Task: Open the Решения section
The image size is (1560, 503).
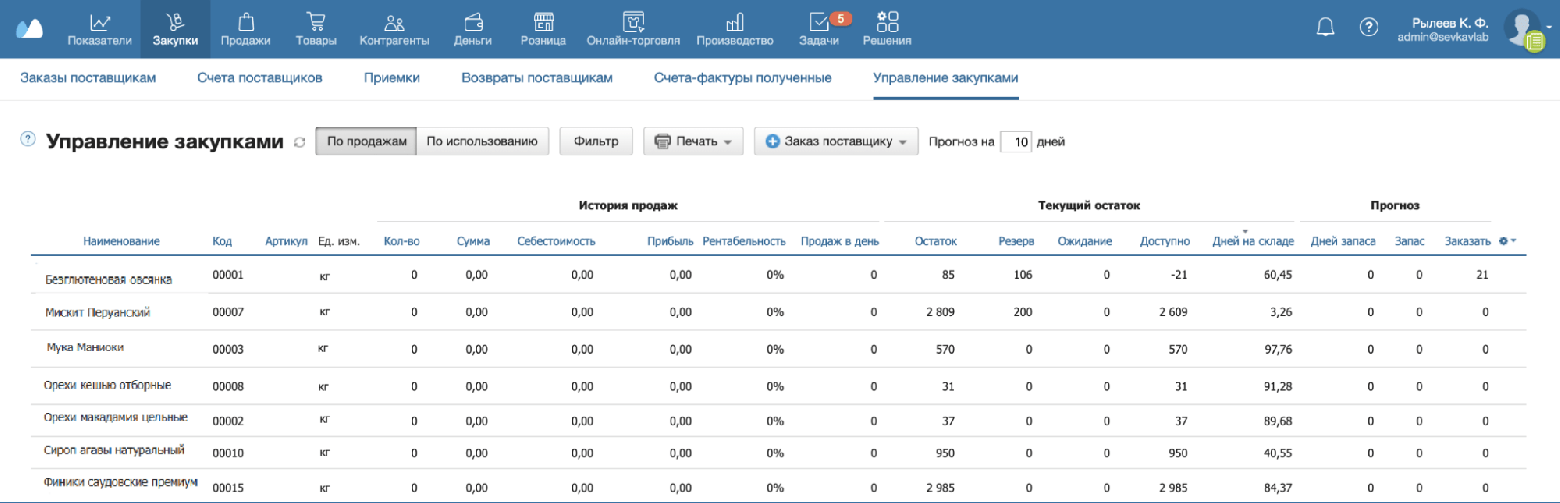Action: tap(887, 29)
